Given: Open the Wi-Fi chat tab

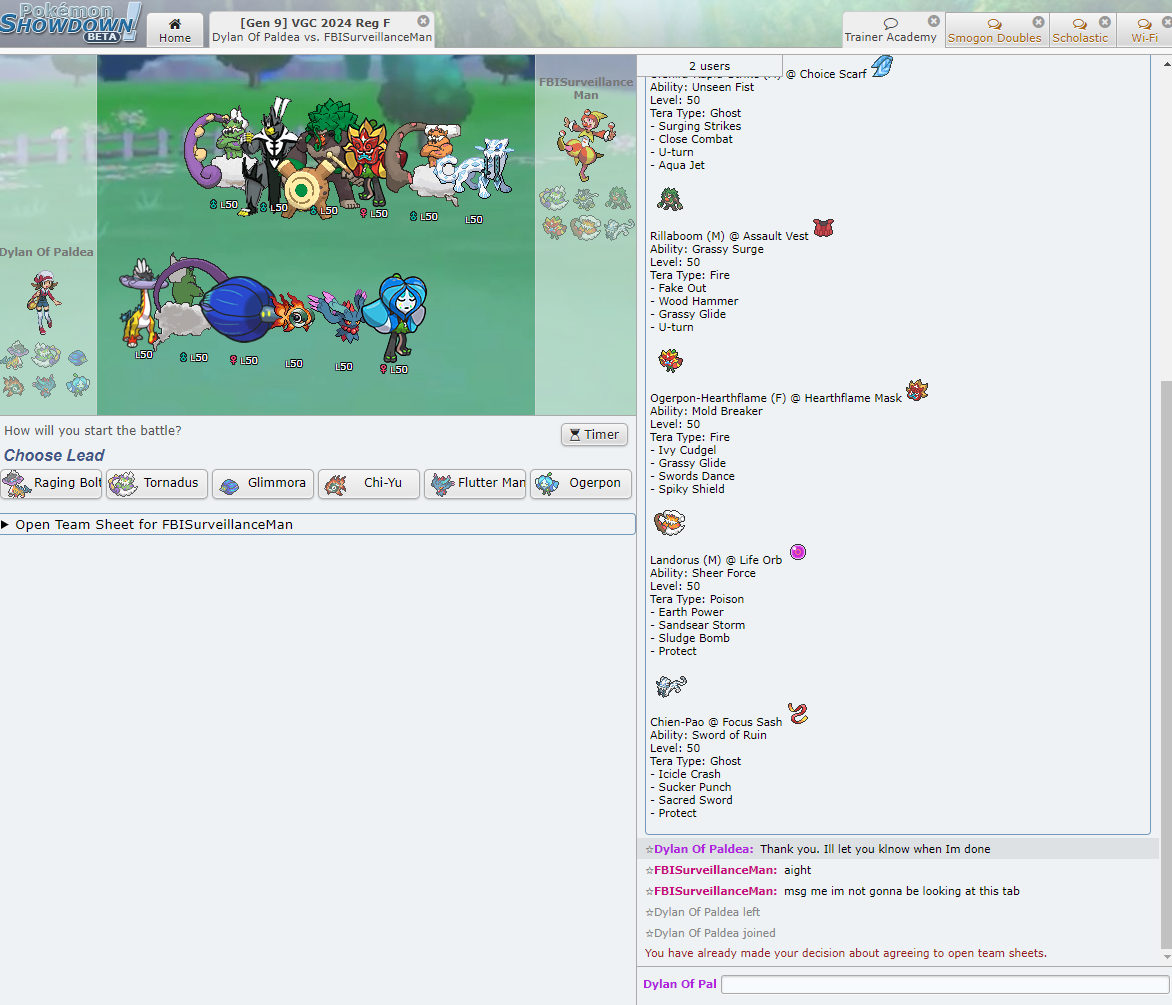Looking at the screenshot, I should click(x=1144, y=31).
